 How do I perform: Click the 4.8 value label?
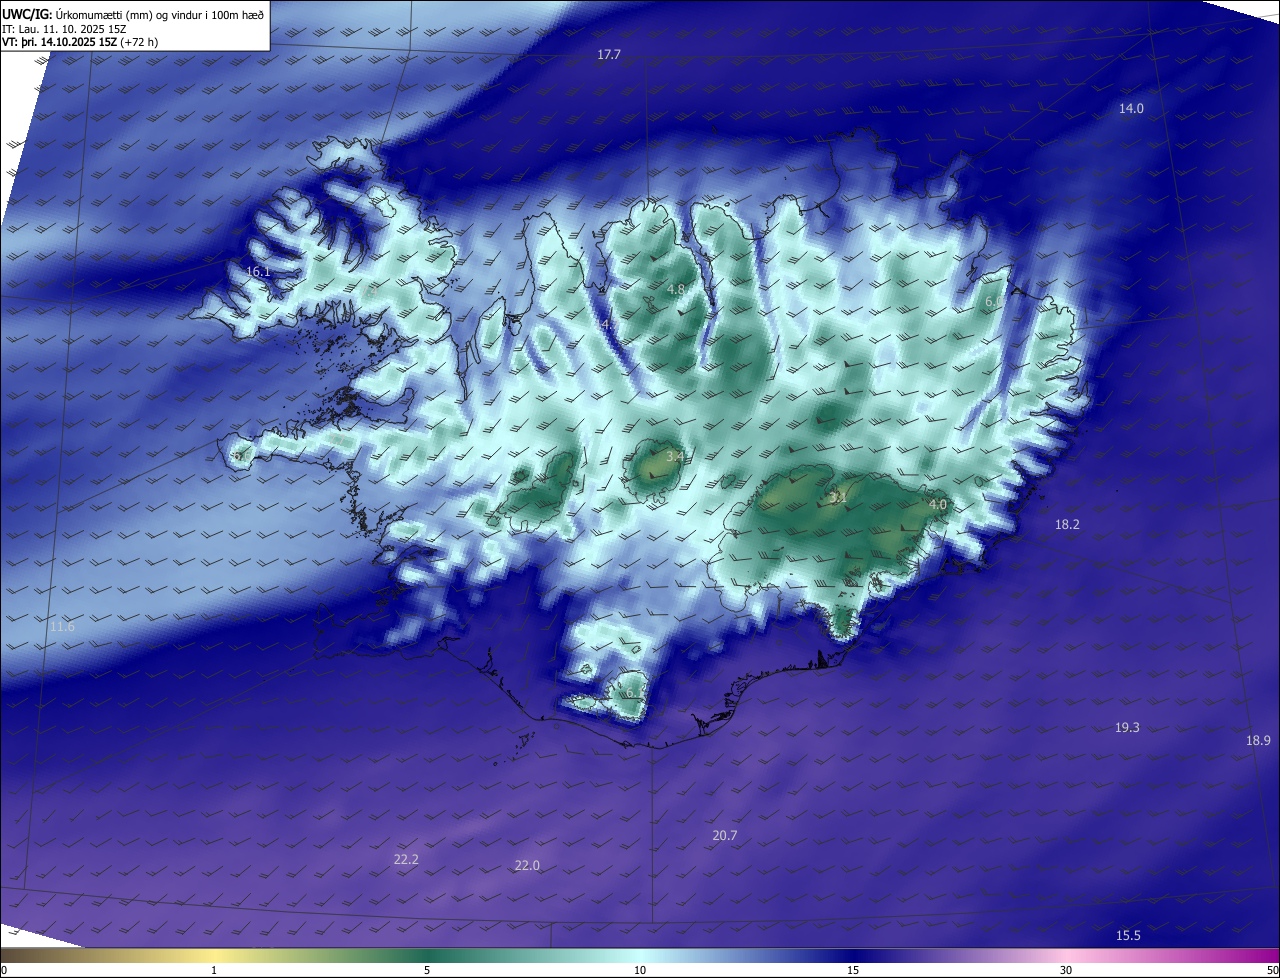pos(676,290)
